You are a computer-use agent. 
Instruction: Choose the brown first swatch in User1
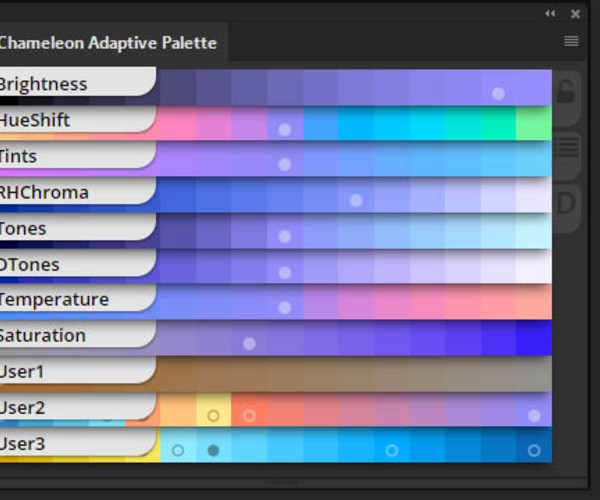[x=178, y=374]
